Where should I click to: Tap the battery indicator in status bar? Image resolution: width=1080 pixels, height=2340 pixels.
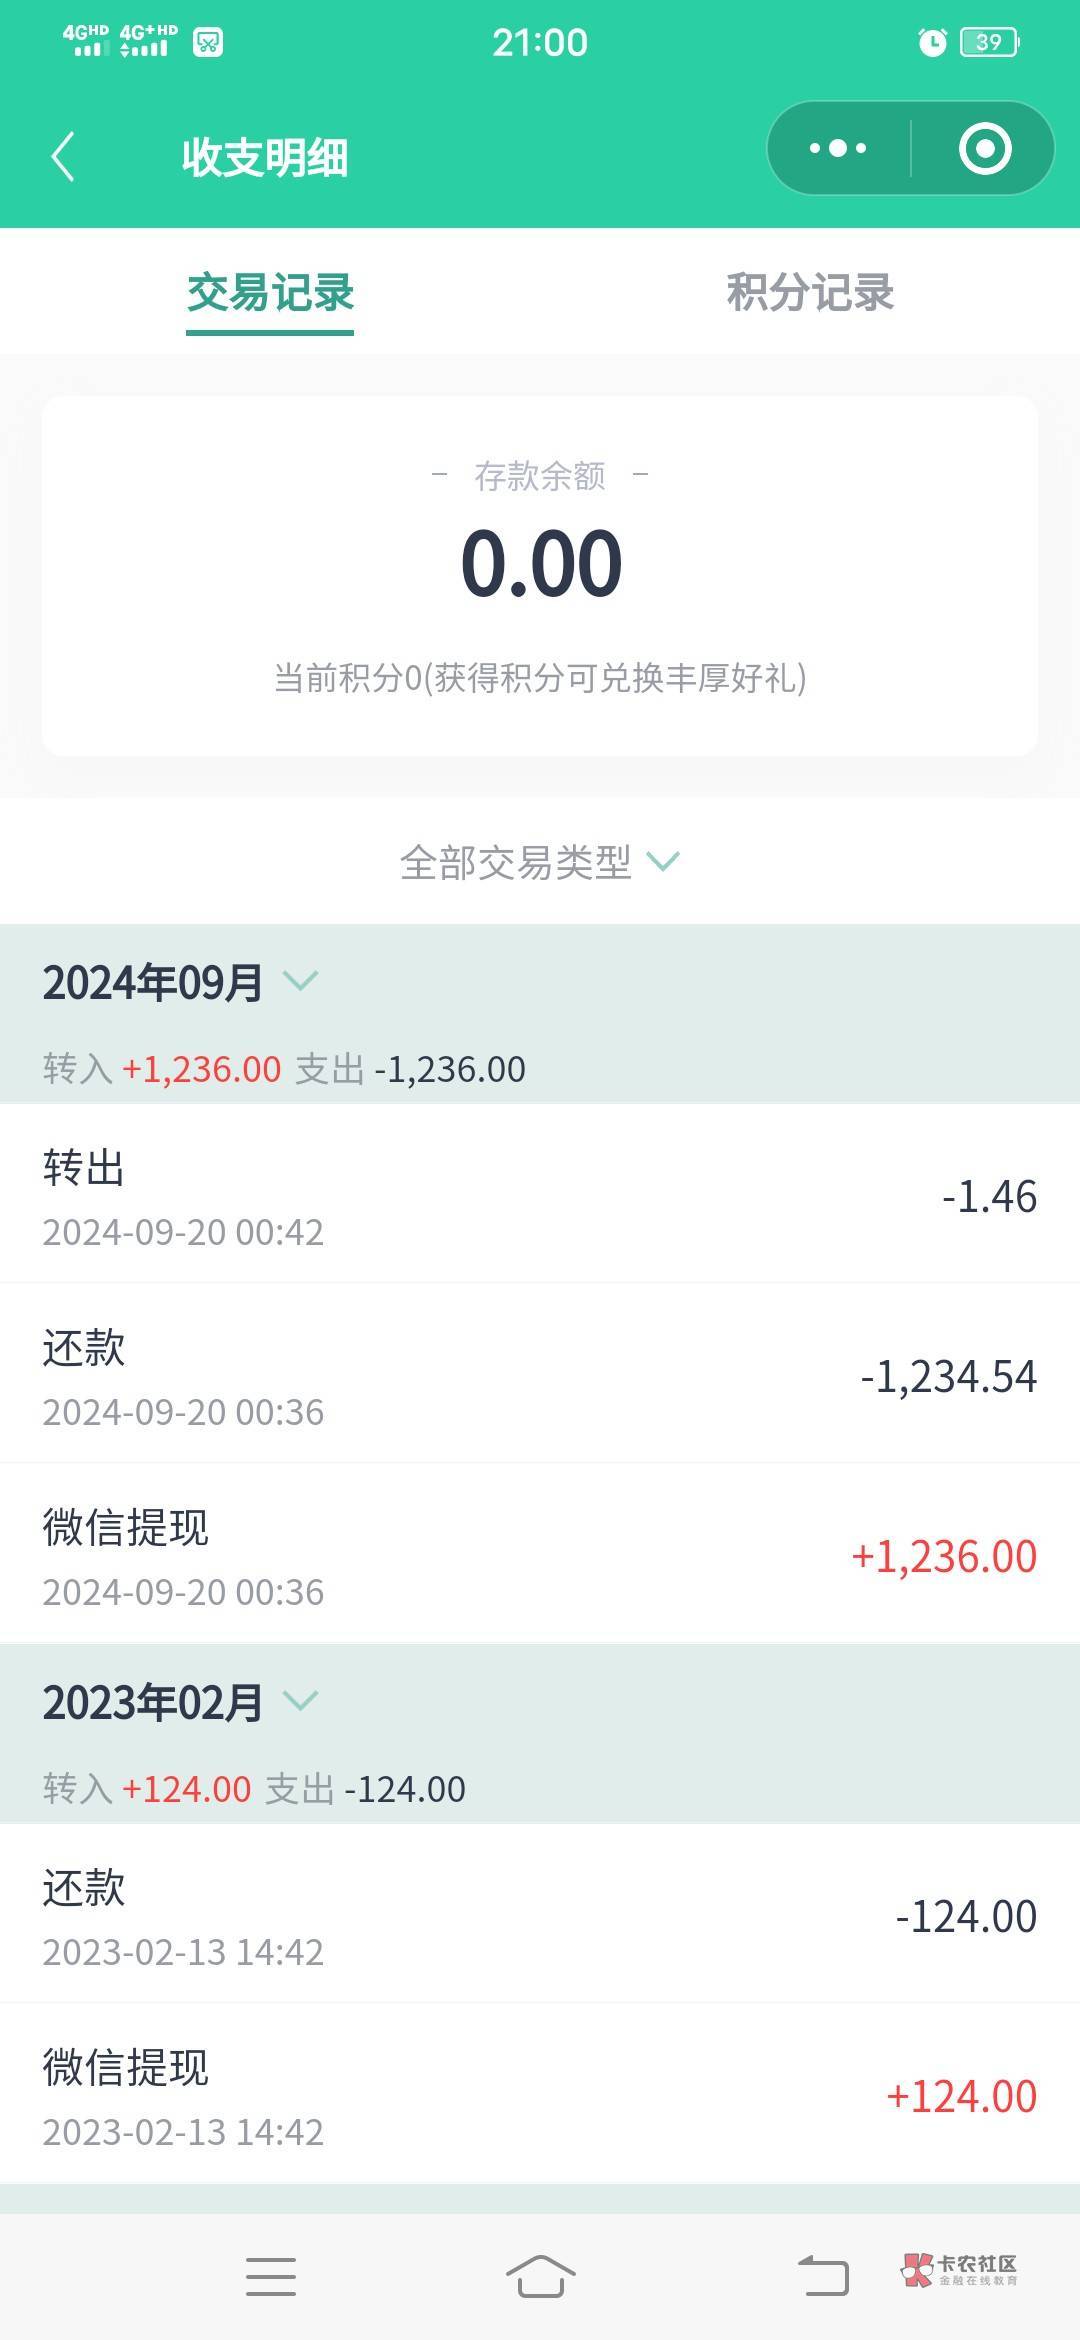click(989, 42)
